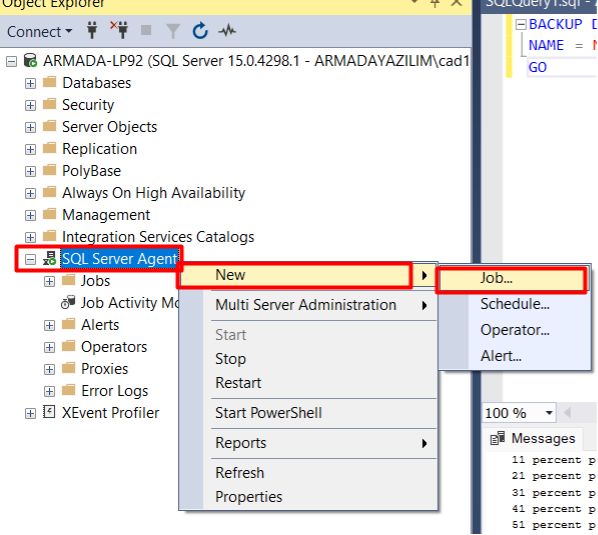The image size is (598, 535).
Task: Expand the Alerts folder
Action: 49,326
